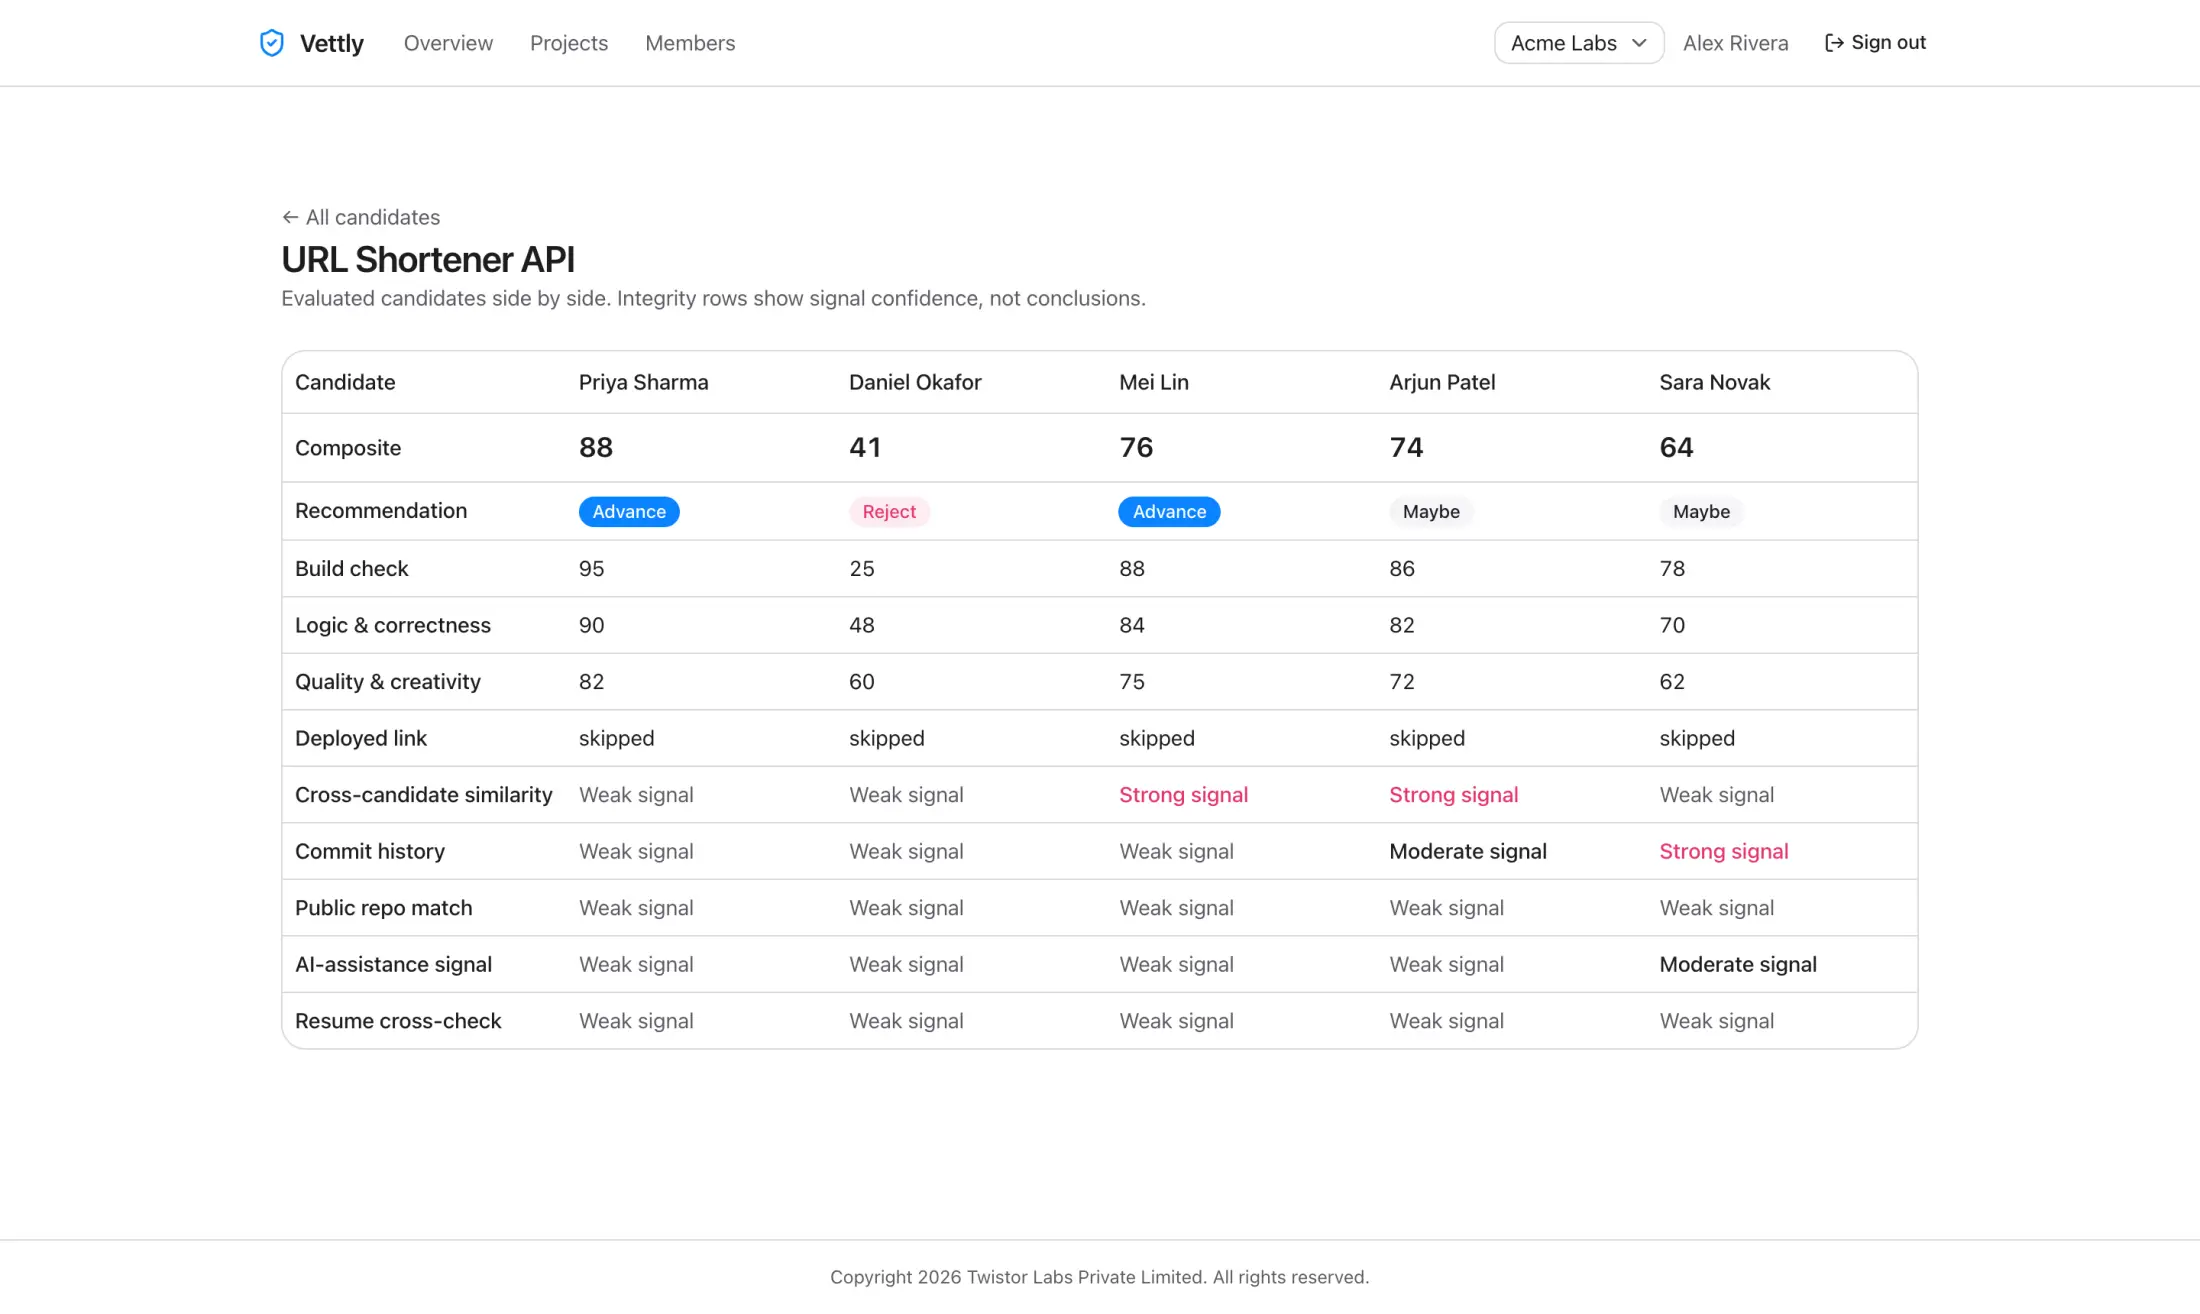The image size is (2200, 1314).
Task: Click Daniel Okafor's Reject badge
Action: point(889,511)
